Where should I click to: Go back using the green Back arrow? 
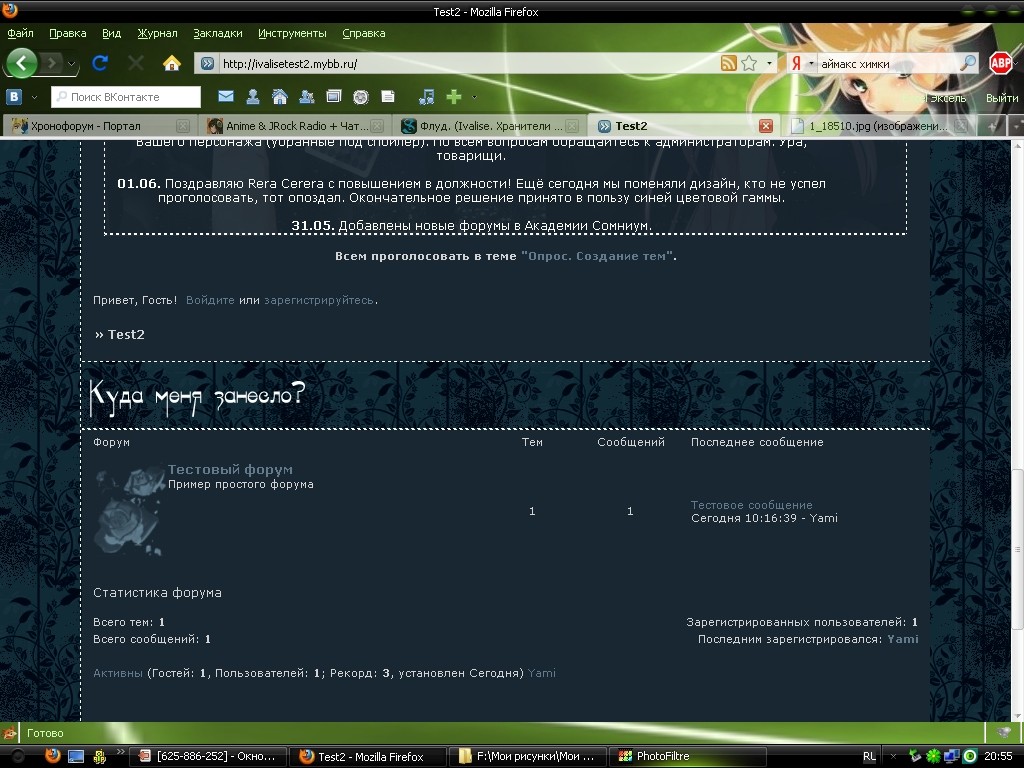[x=22, y=63]
